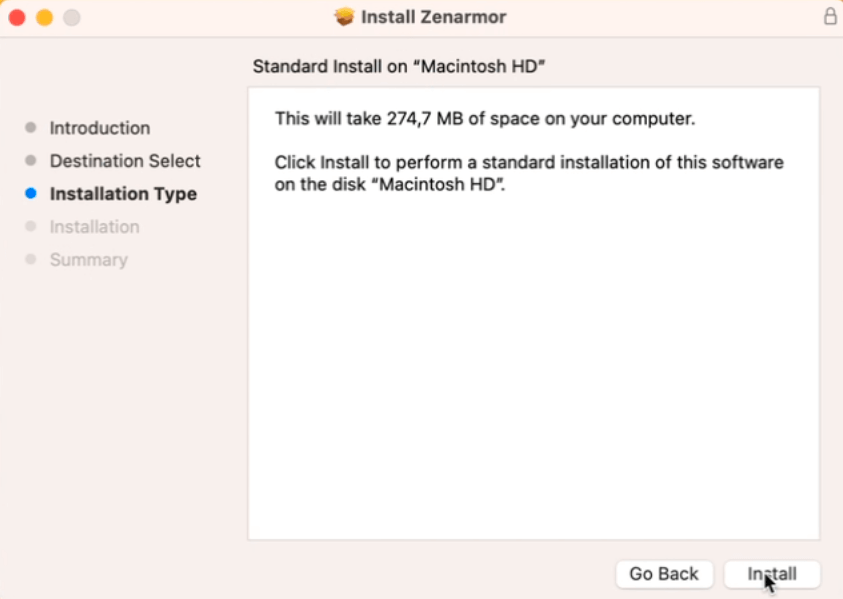Close the installer with red button
843x599 pixels.
click(x=17, y=17)
